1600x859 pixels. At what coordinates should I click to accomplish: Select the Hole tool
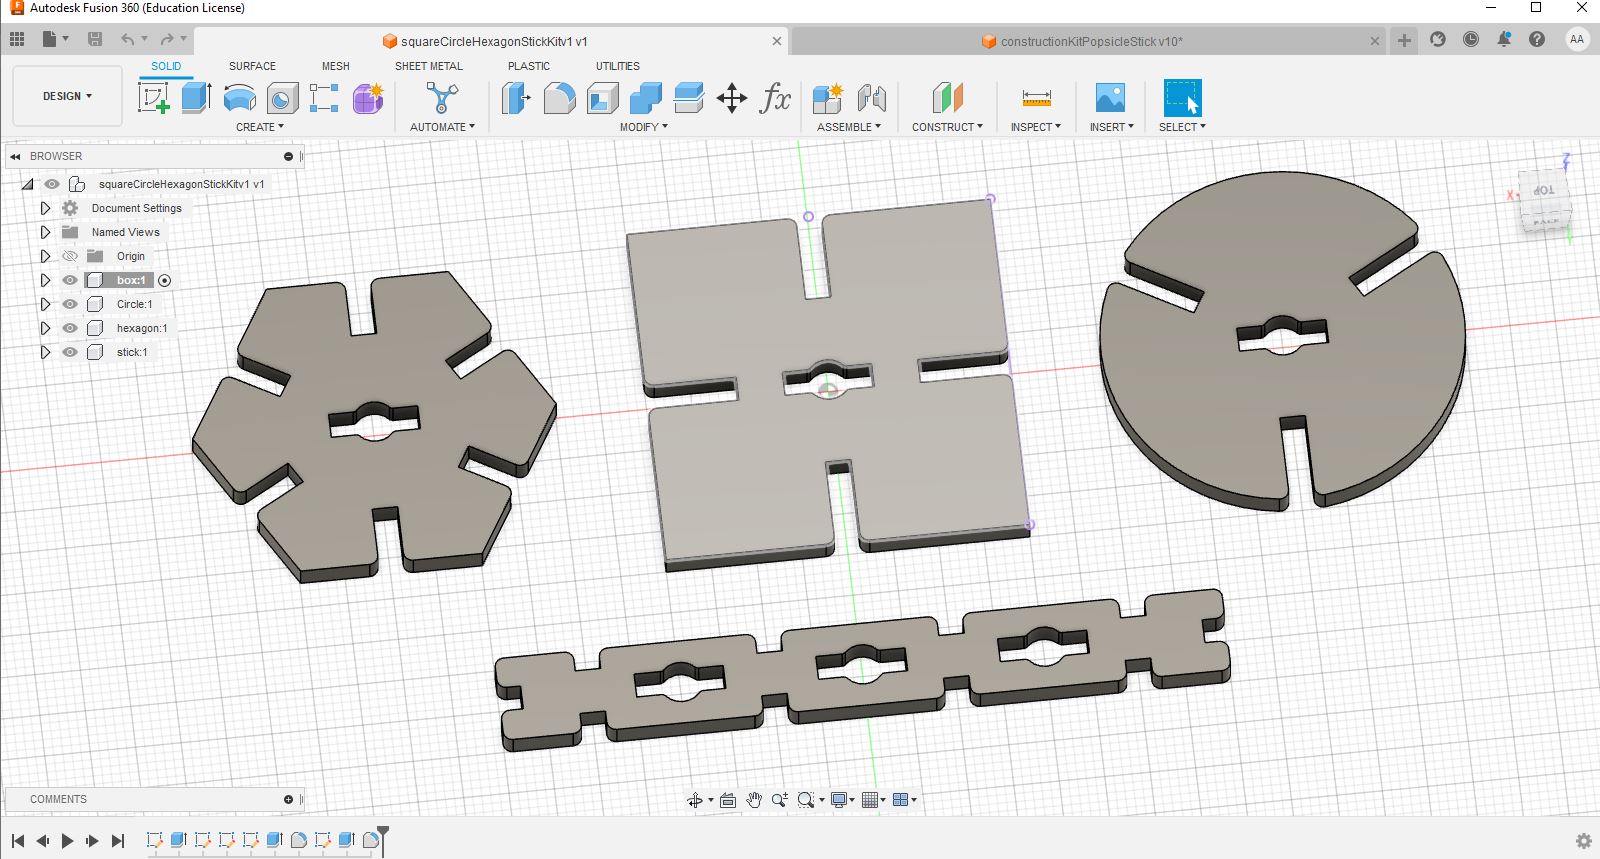point(282,98)
